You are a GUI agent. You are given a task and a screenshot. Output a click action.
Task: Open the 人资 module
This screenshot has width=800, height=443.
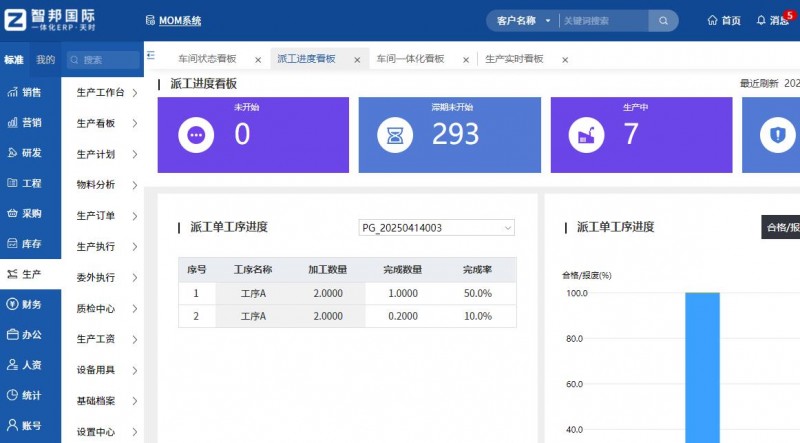pos(24,365)
